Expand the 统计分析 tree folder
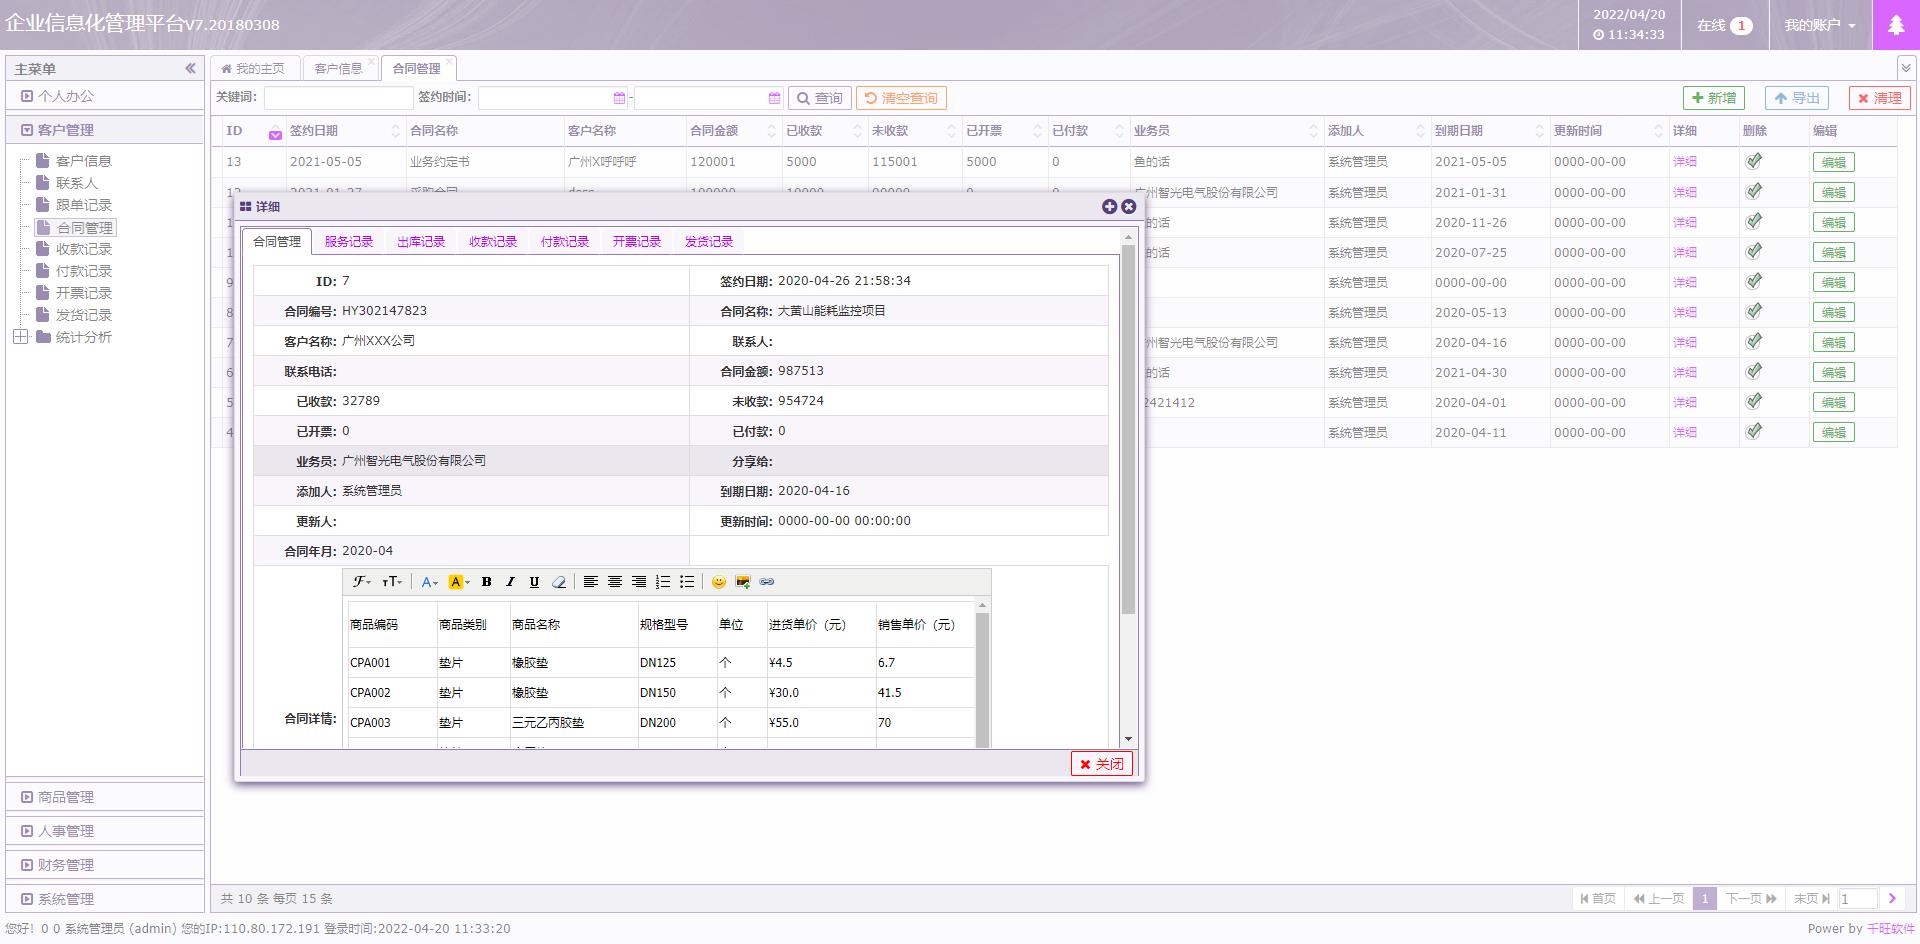The height and width of the screenshot is (944, 1920). 21,337
